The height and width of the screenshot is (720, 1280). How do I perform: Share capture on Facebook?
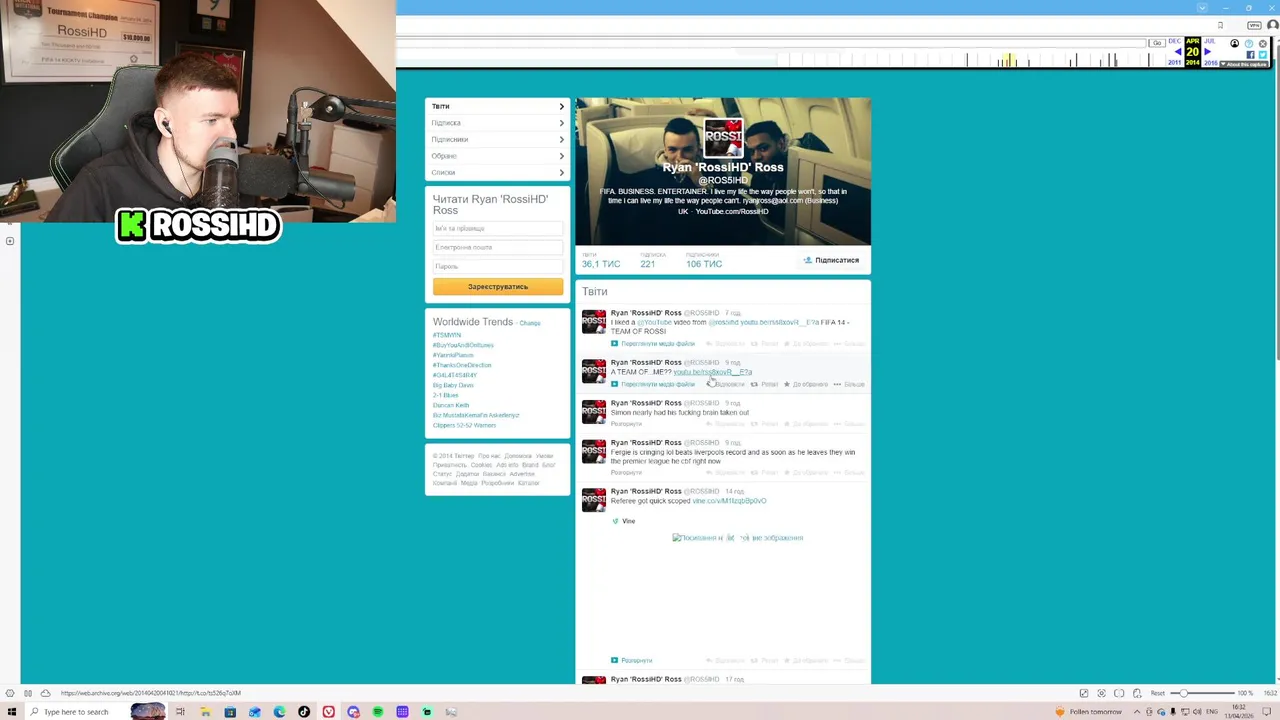click(1251, 55)
